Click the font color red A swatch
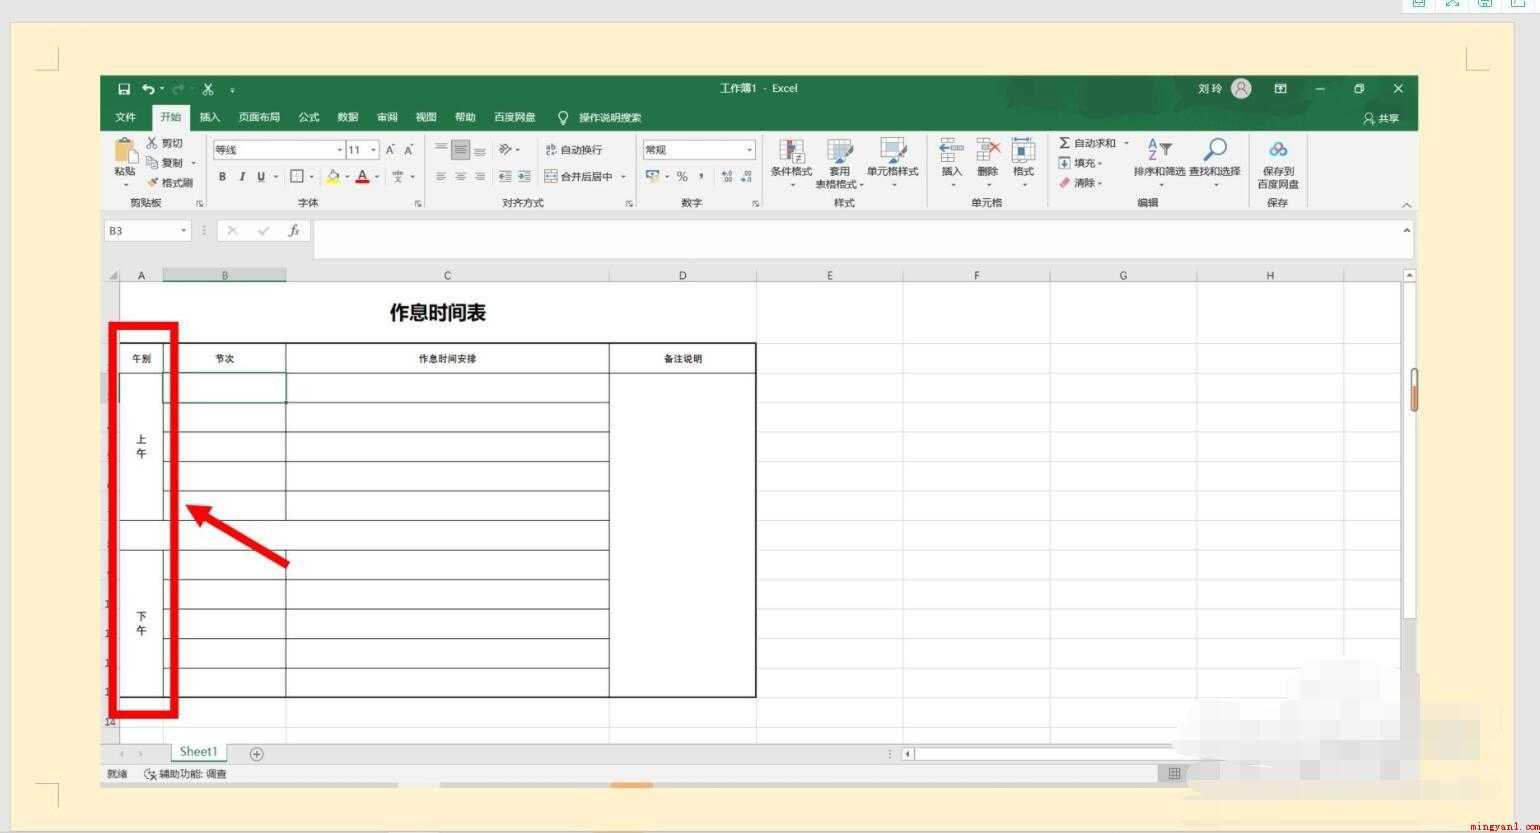The width and height of the screenshot is (1540, 833). 362,176
